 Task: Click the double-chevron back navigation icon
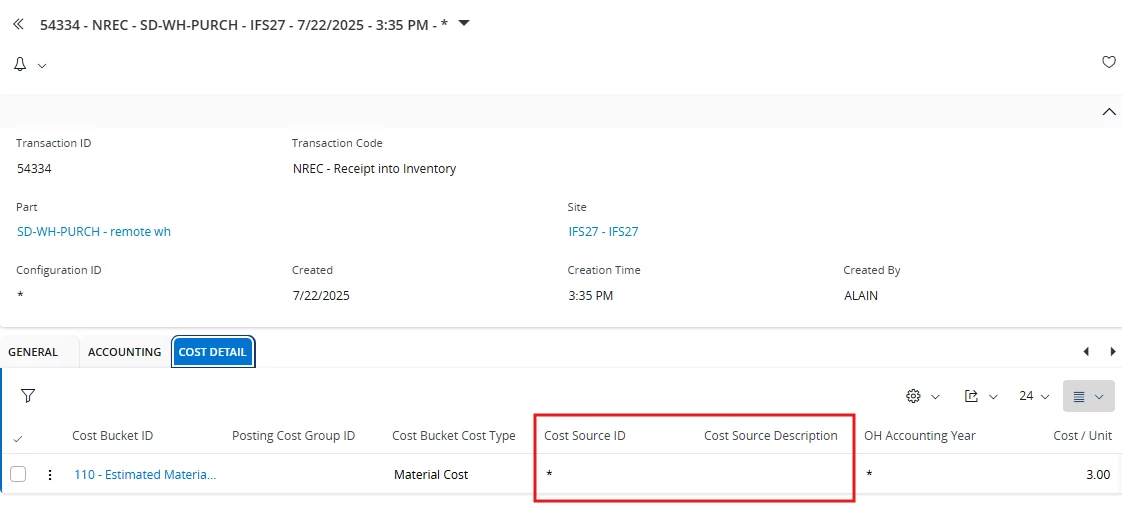tap(19, 24)
